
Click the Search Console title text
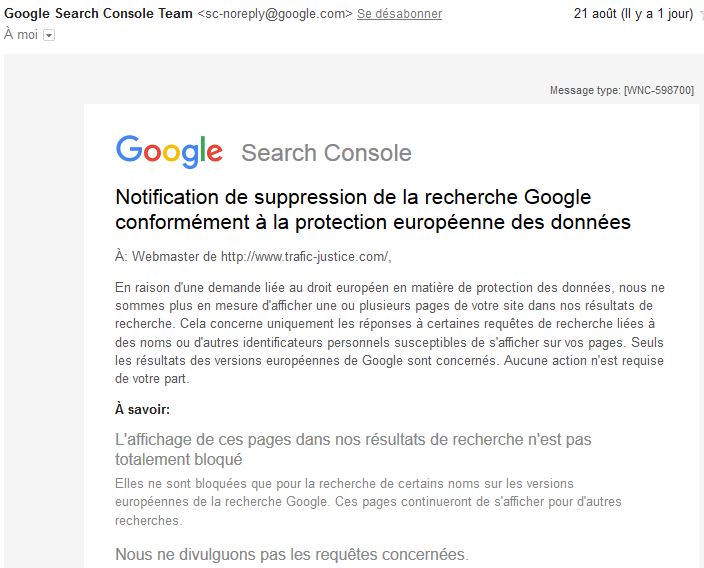(x=326, y=153)
